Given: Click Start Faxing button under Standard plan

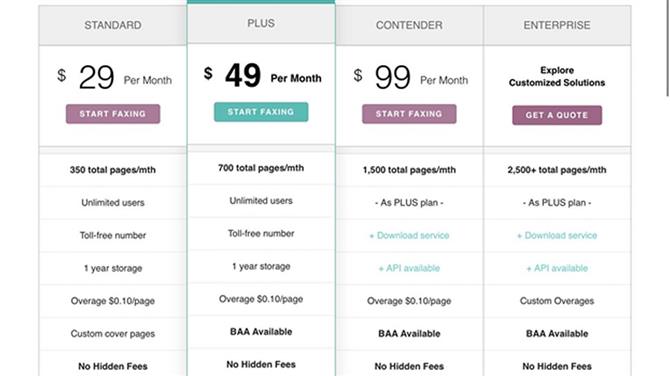Looking at the screenshot, I should pyautogui.click(x=113, y=114).
